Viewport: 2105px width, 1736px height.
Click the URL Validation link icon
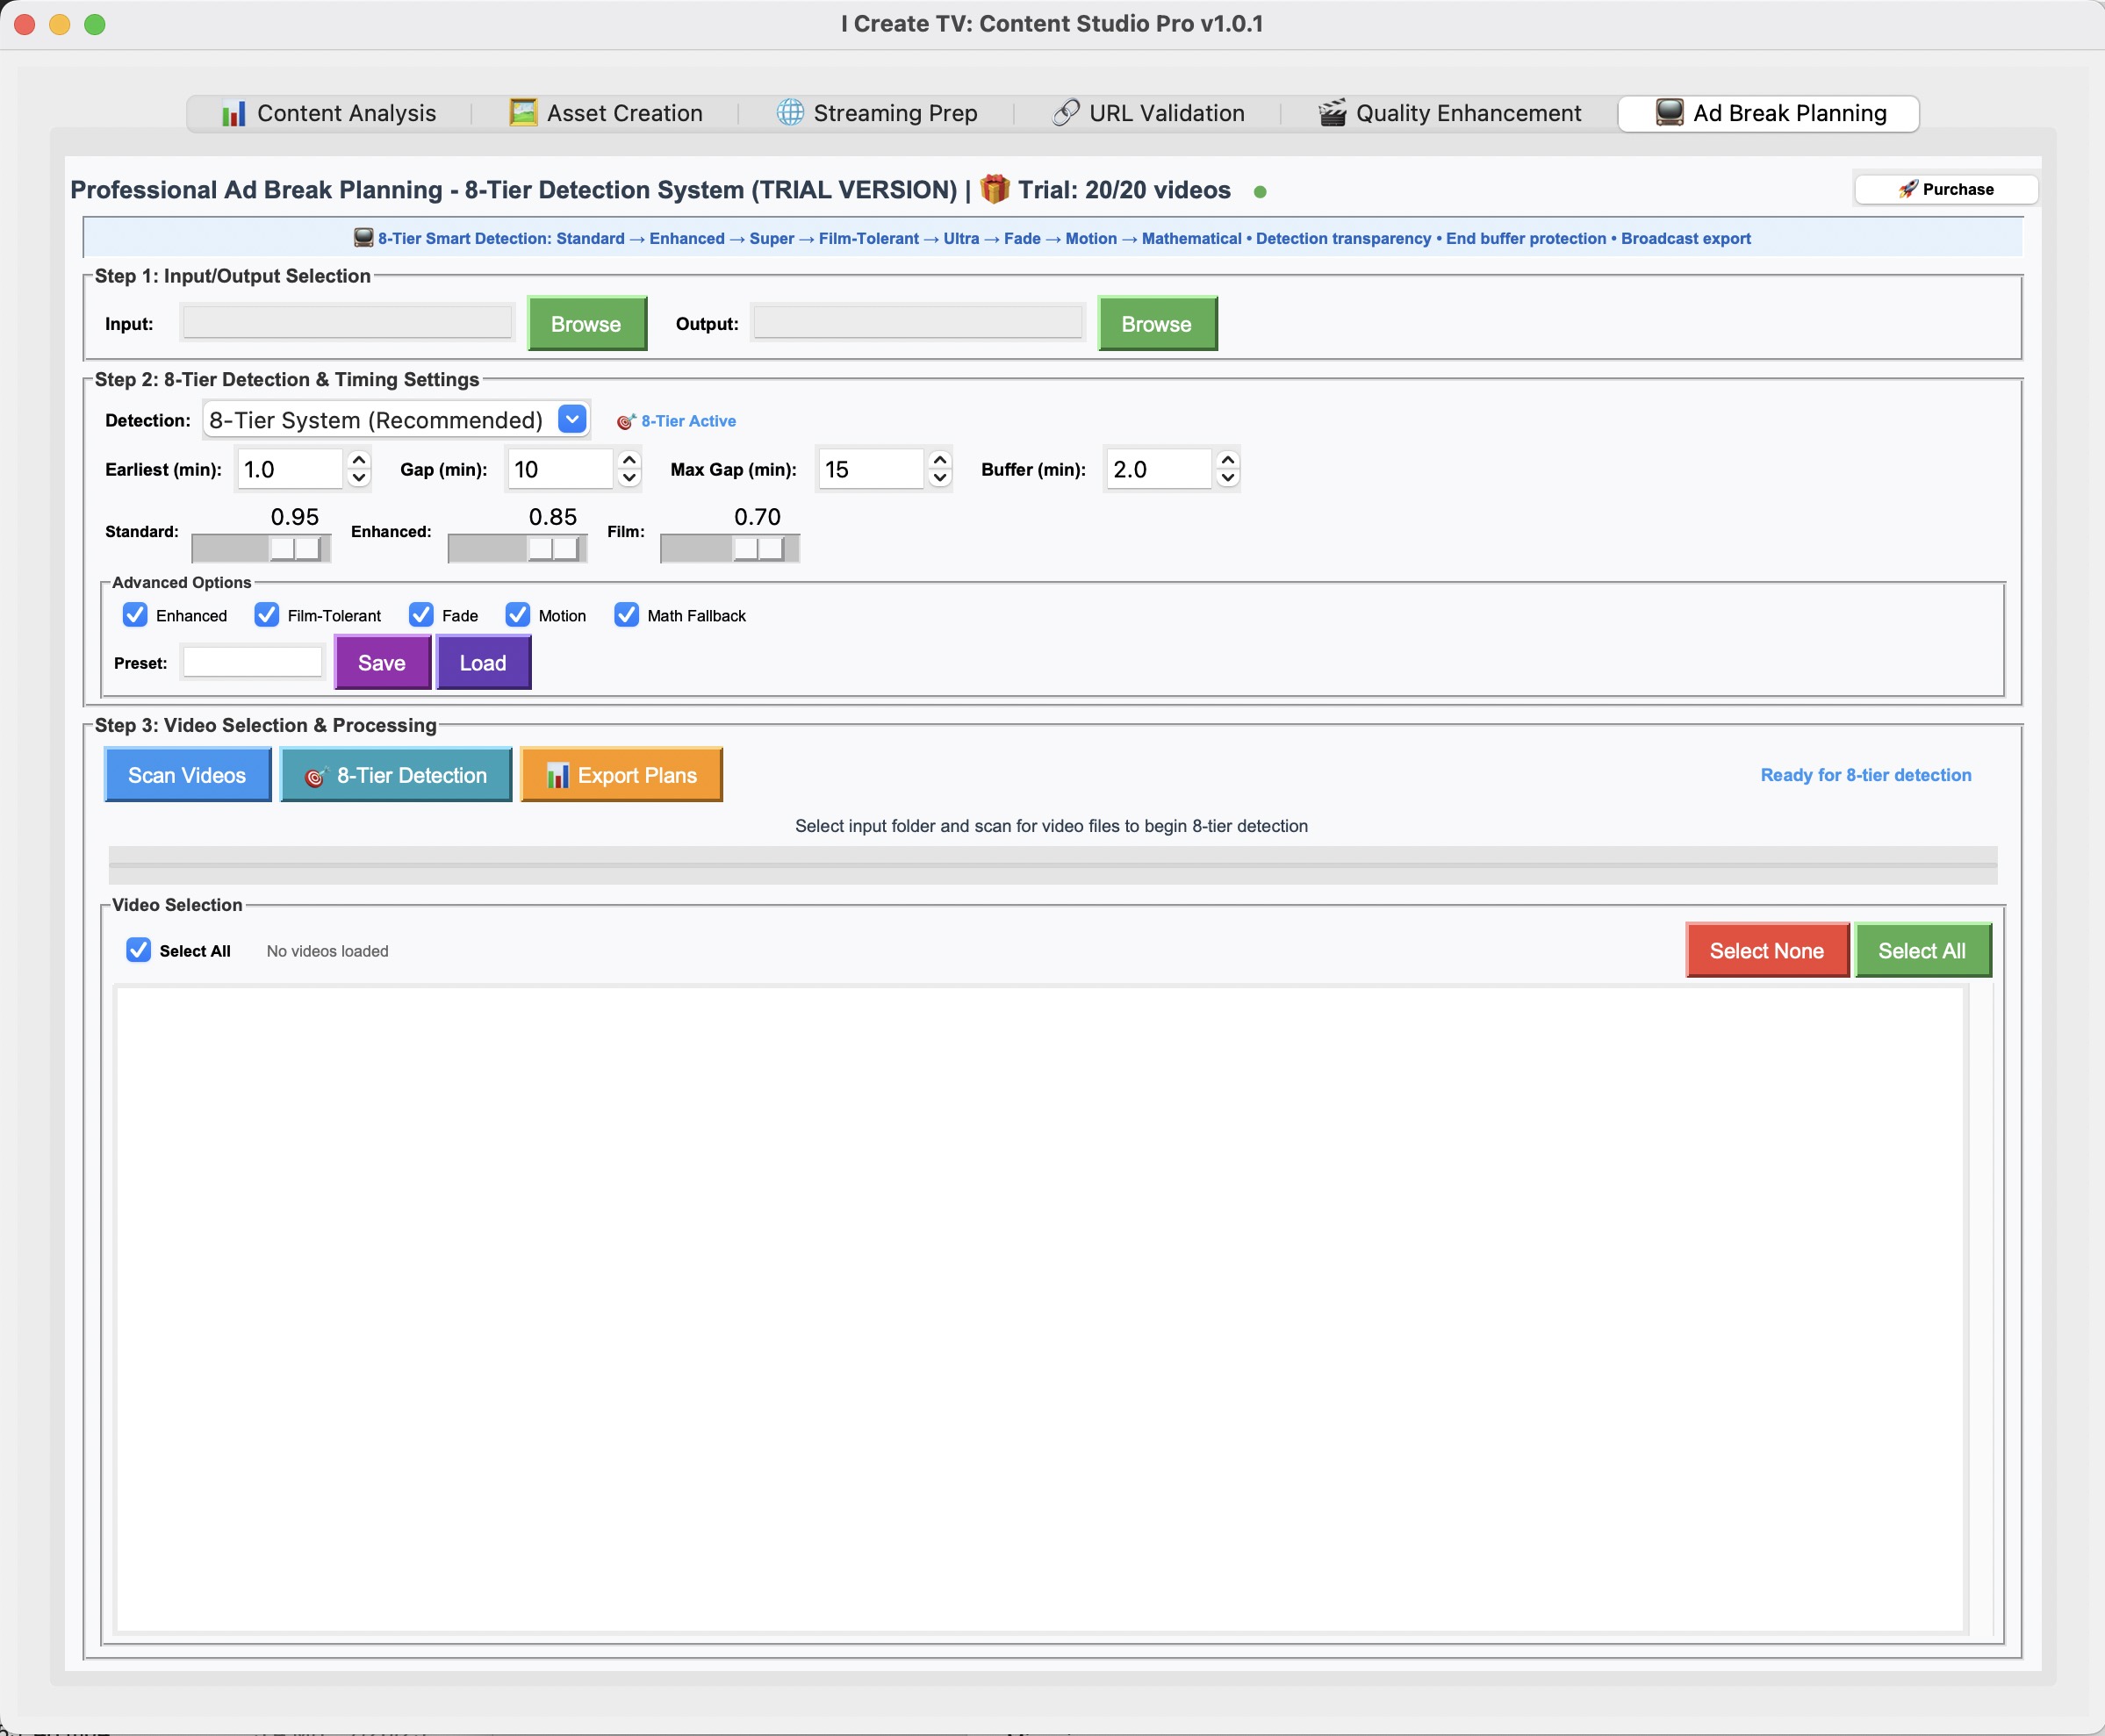(1066, 113)
